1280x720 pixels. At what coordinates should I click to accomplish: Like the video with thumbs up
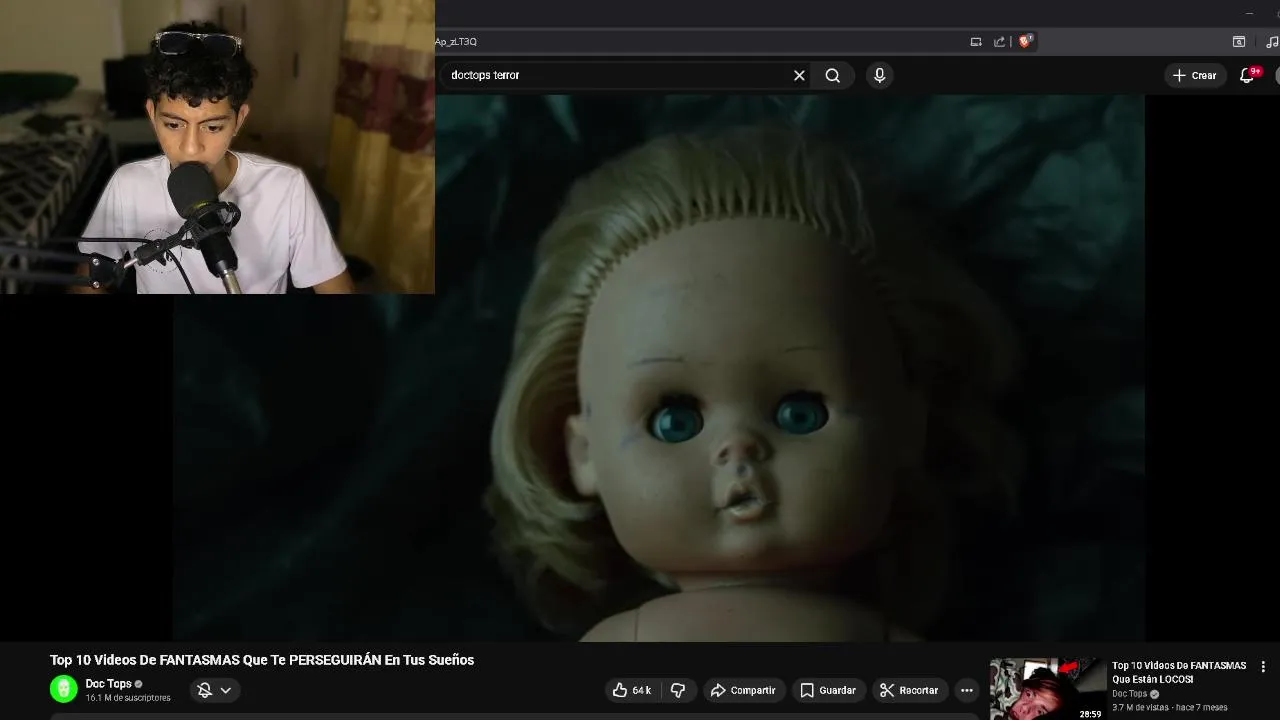pyautogui.click(x=632, y=690)
